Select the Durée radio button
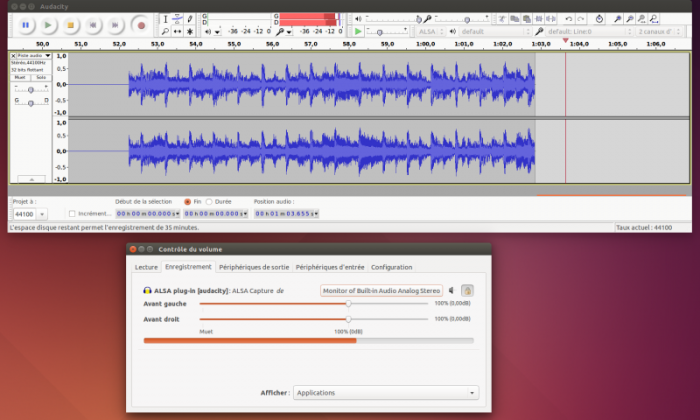 [x=209, y=201]
